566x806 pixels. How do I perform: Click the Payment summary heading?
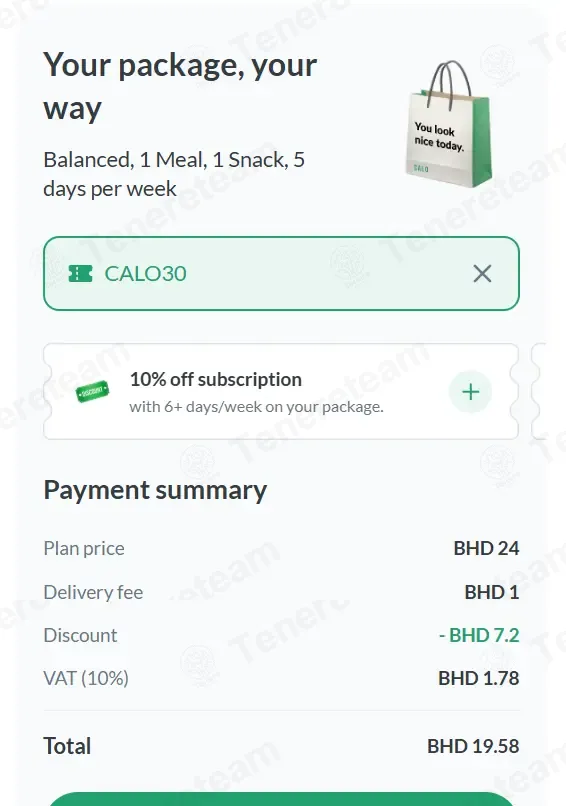point(155,490)
